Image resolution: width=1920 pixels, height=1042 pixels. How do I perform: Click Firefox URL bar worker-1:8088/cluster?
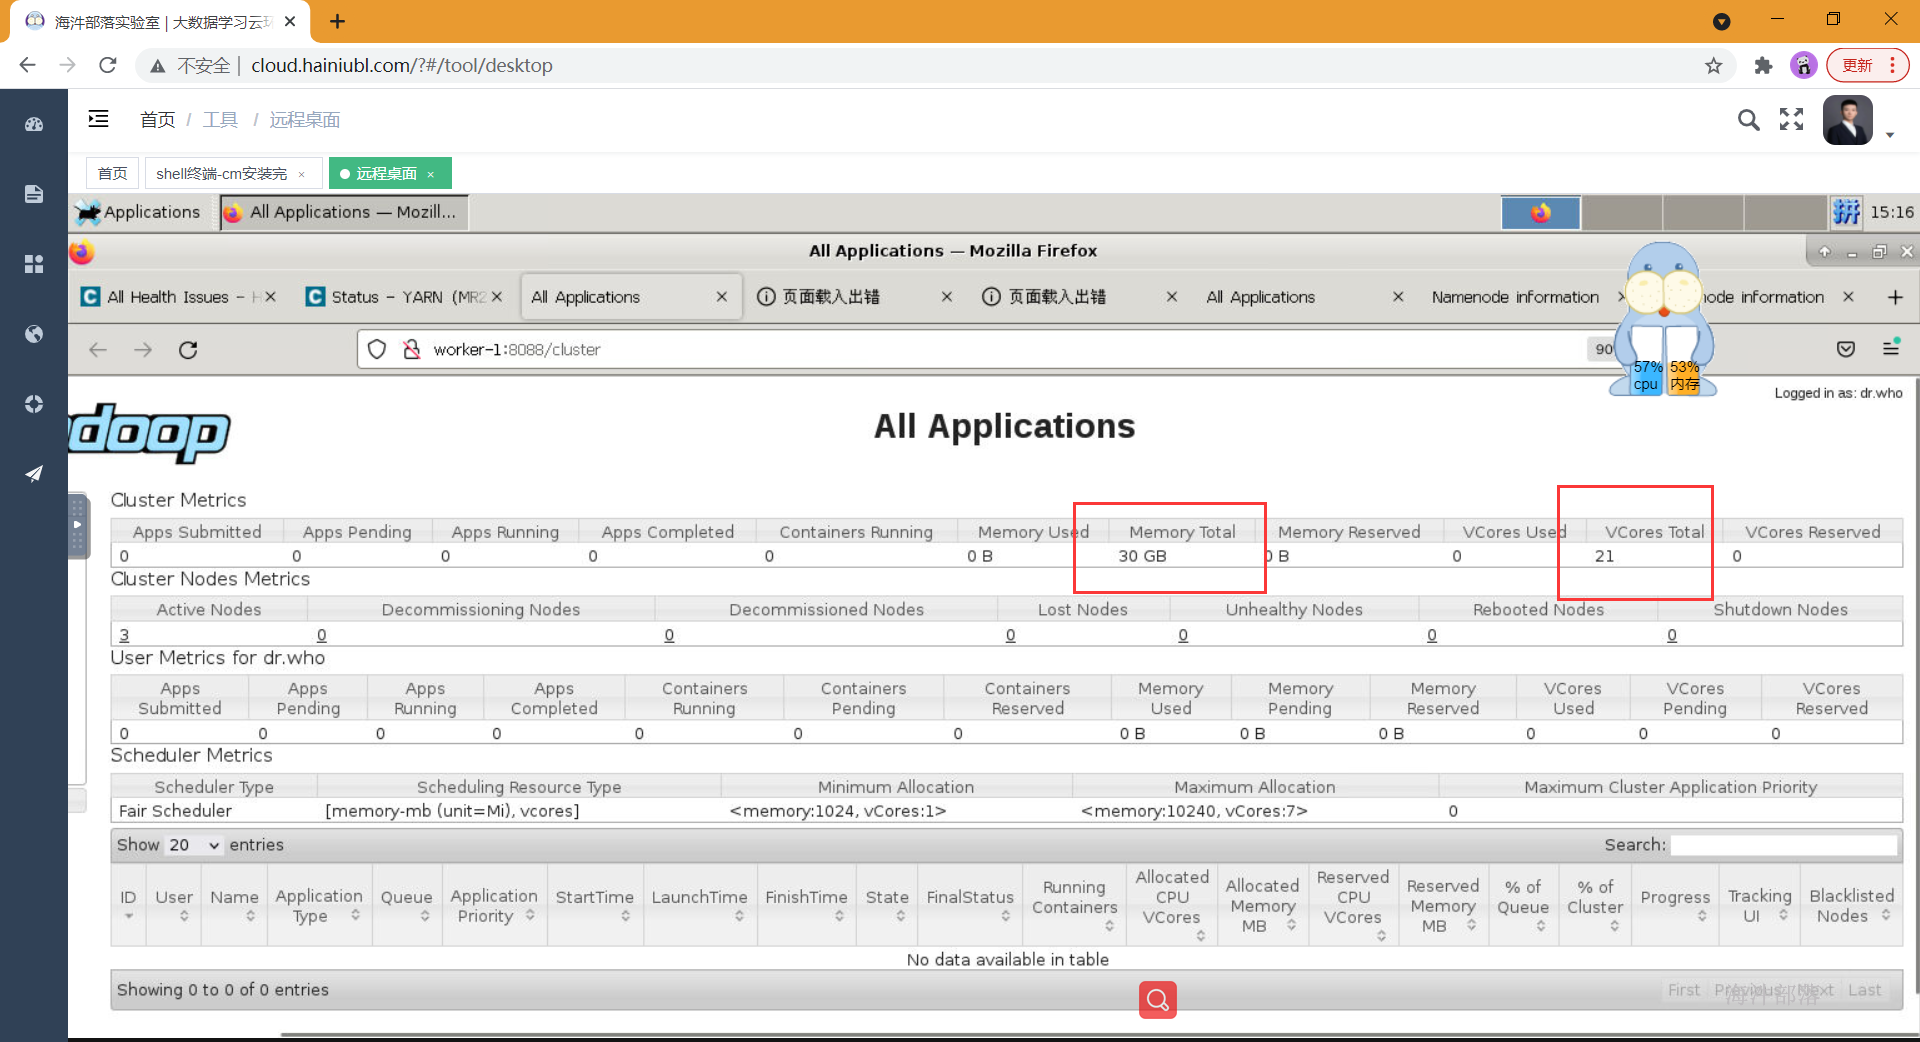(x=970, y=349)
